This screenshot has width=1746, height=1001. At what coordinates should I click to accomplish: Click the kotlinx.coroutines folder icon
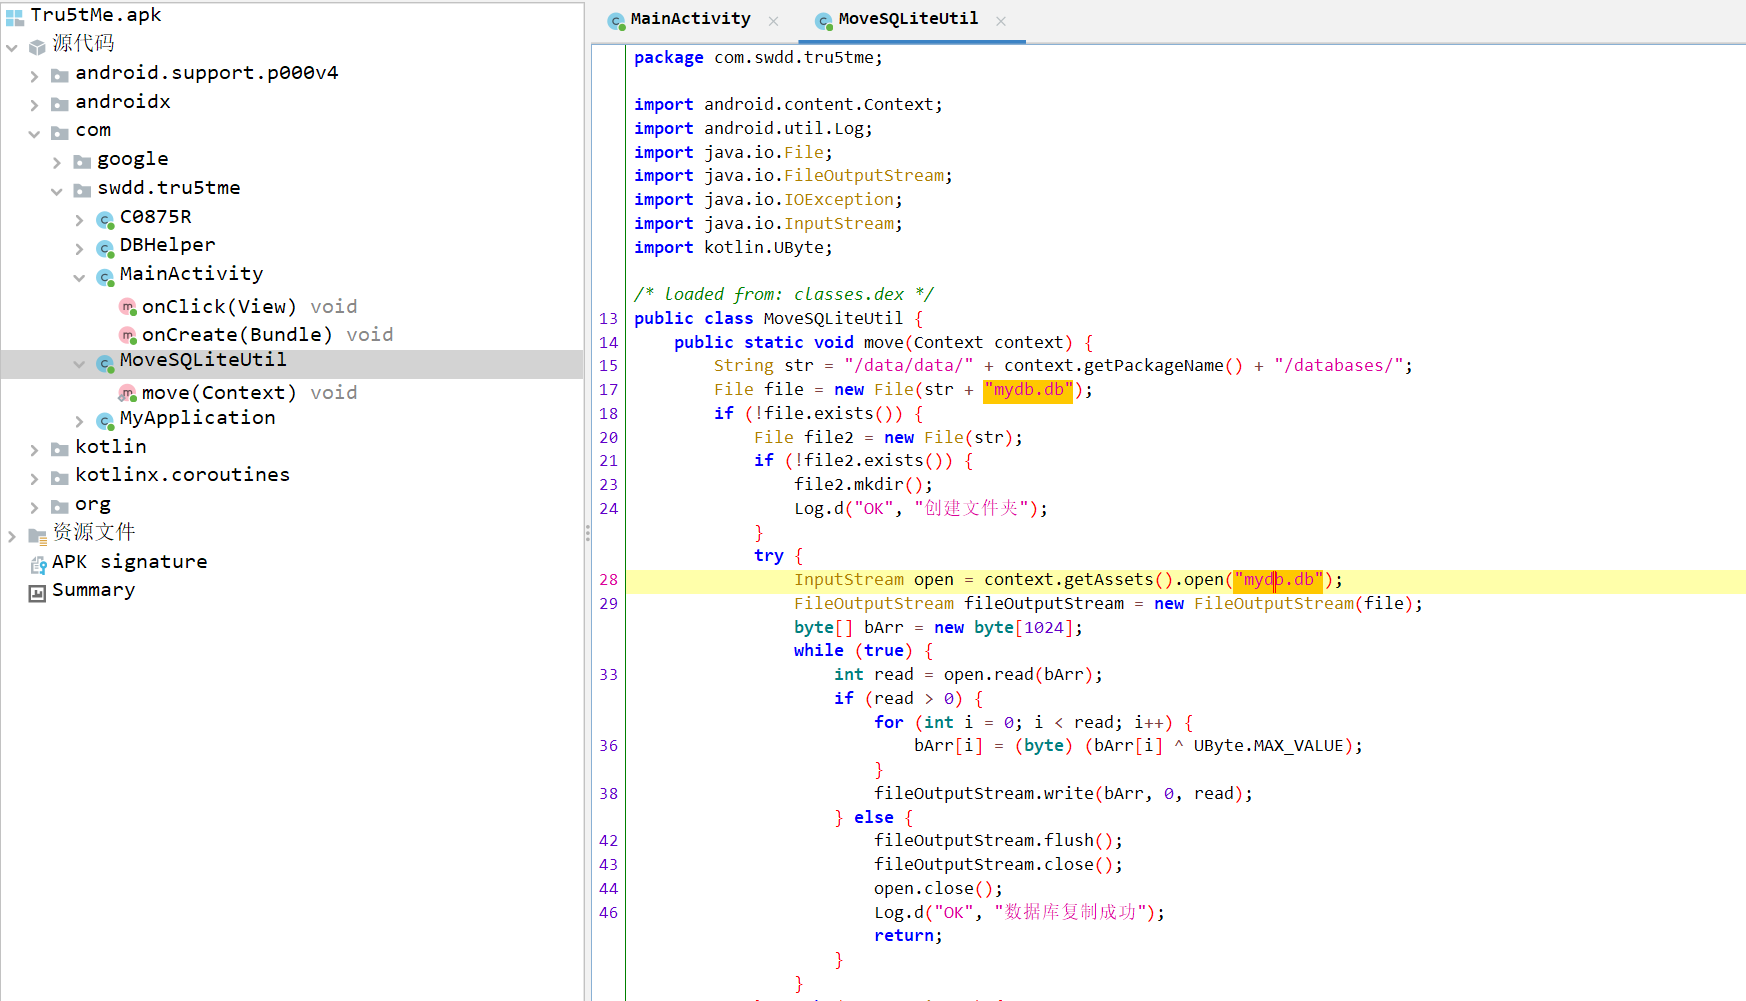click(60, 477)
